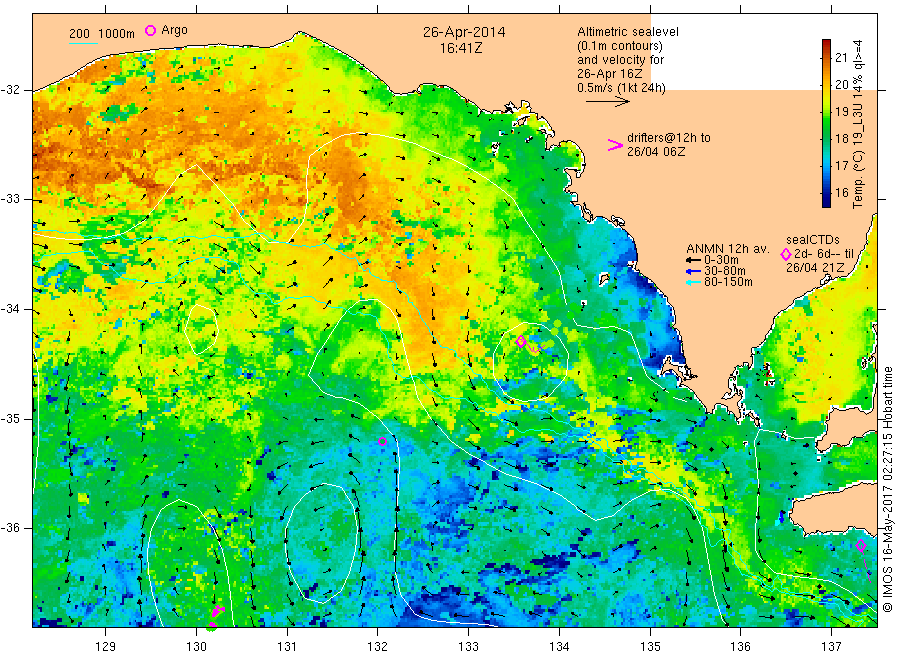The image size is (900, 660).
Task: Click the -35 latitude axis label
Action: (10, 418)
